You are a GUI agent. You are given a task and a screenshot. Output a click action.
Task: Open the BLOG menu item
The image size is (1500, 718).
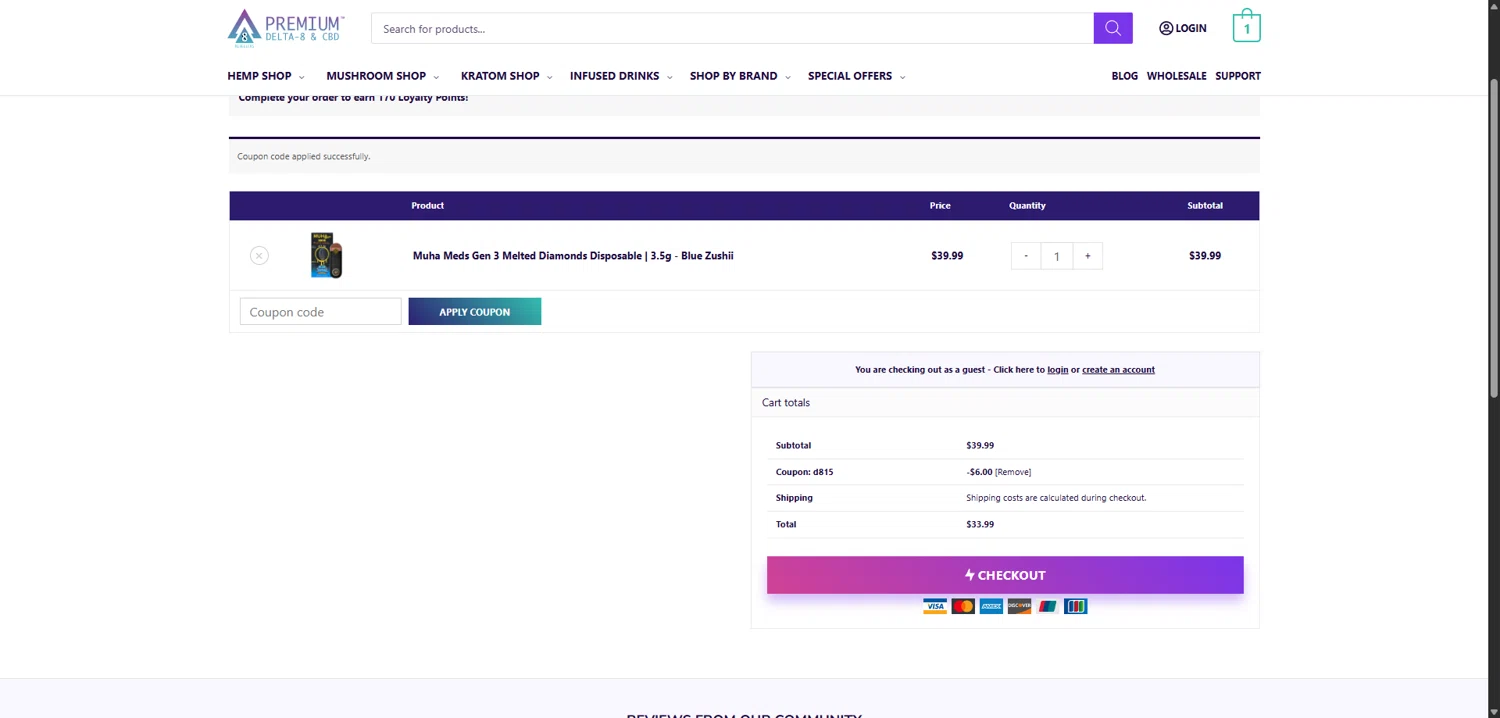[1125, 76]
